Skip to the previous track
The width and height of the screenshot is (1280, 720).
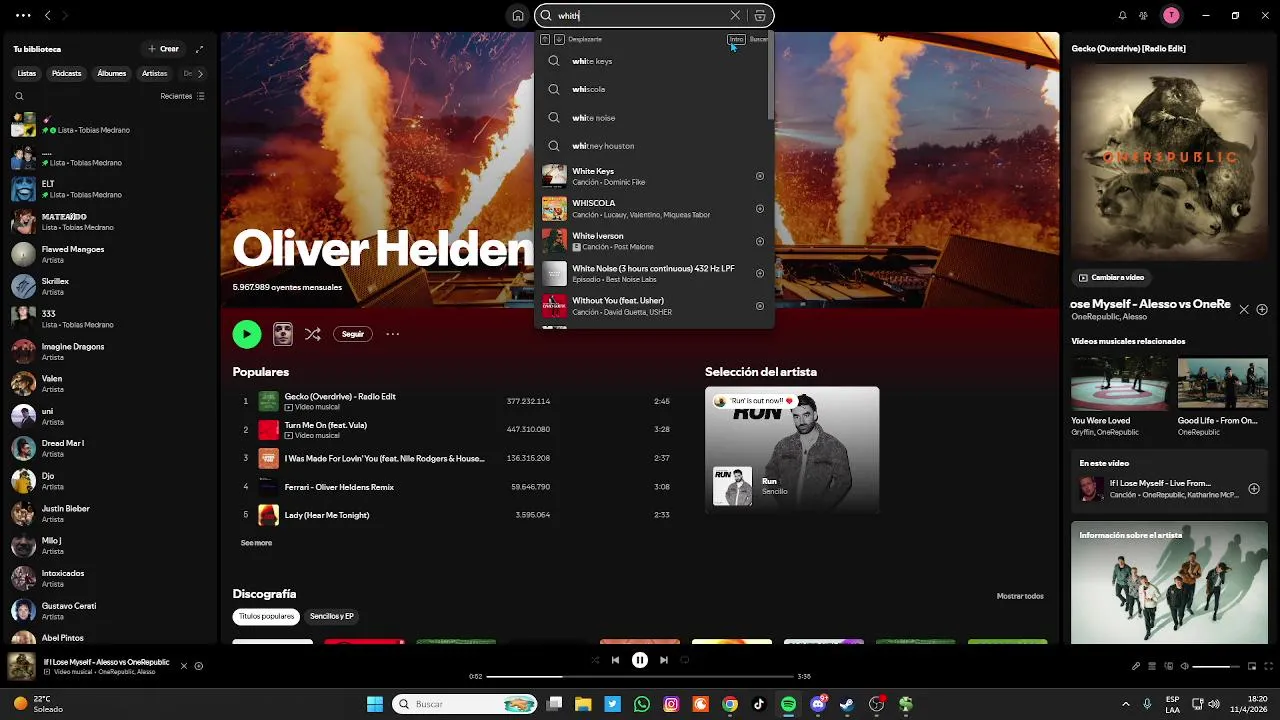click(615, 660)
